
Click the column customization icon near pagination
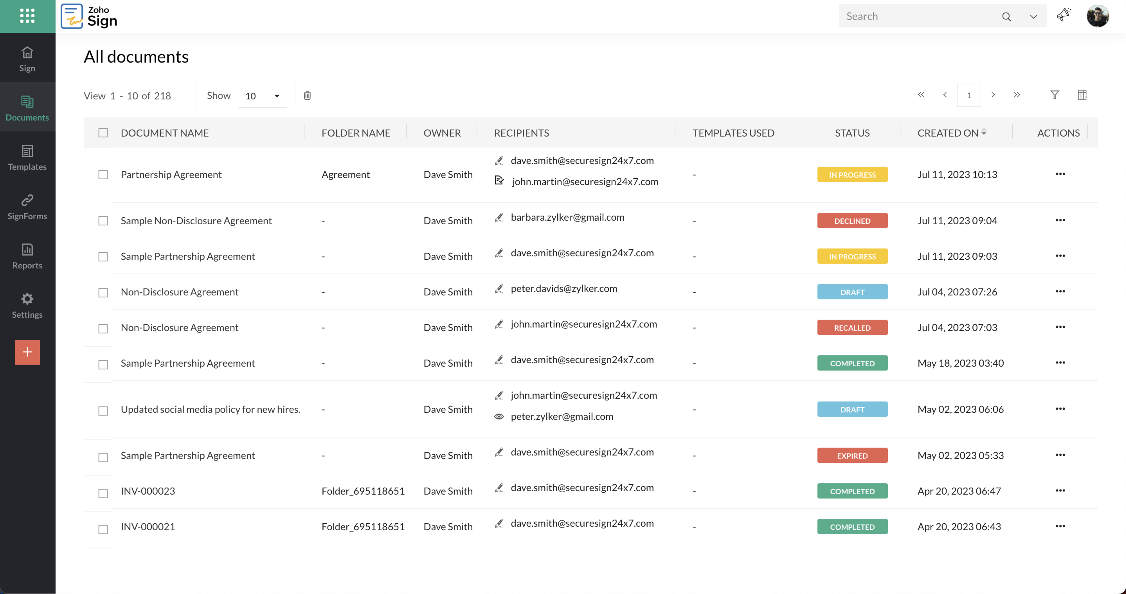[x=1082, y=94]
